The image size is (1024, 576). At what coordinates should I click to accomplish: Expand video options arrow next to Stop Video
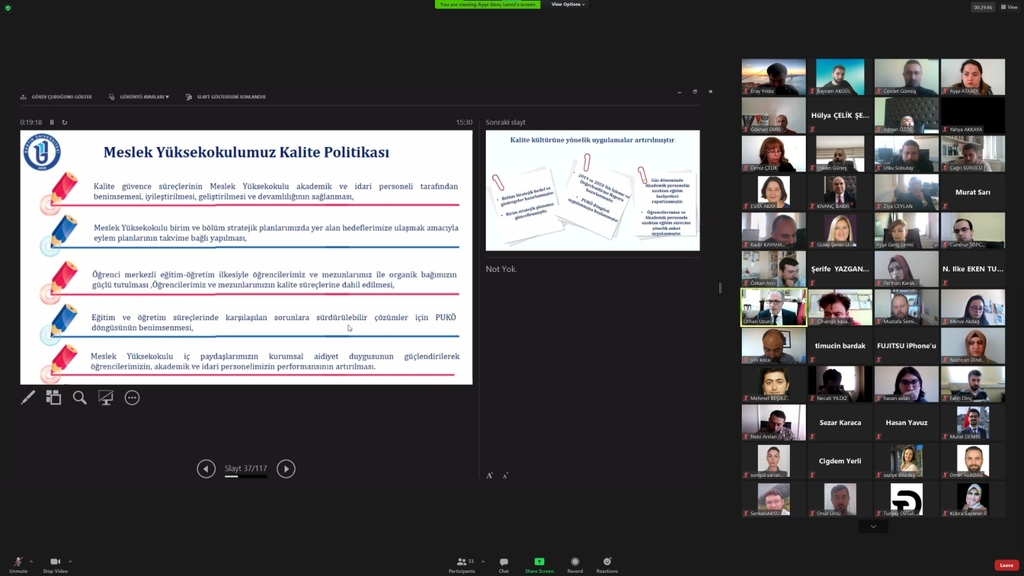(69, 560)
